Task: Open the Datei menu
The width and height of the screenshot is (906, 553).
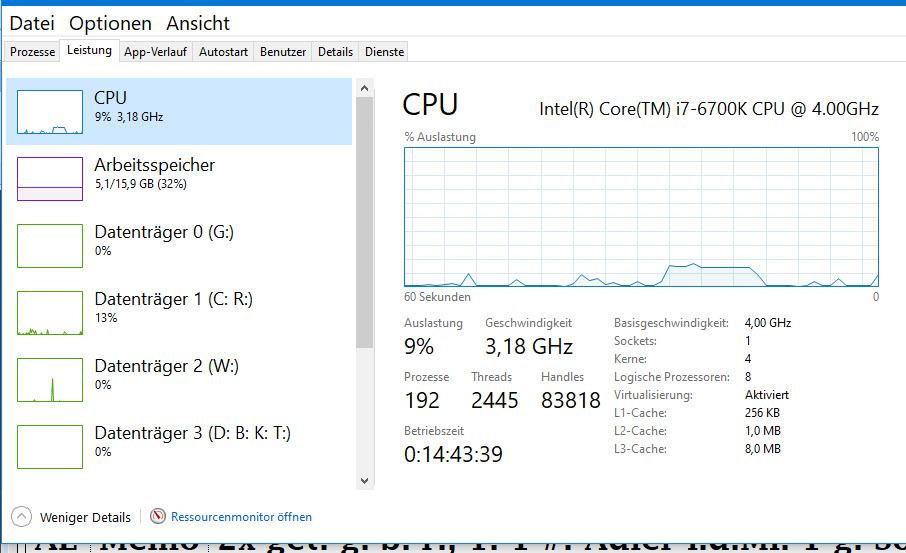Action: pos(32,23)
